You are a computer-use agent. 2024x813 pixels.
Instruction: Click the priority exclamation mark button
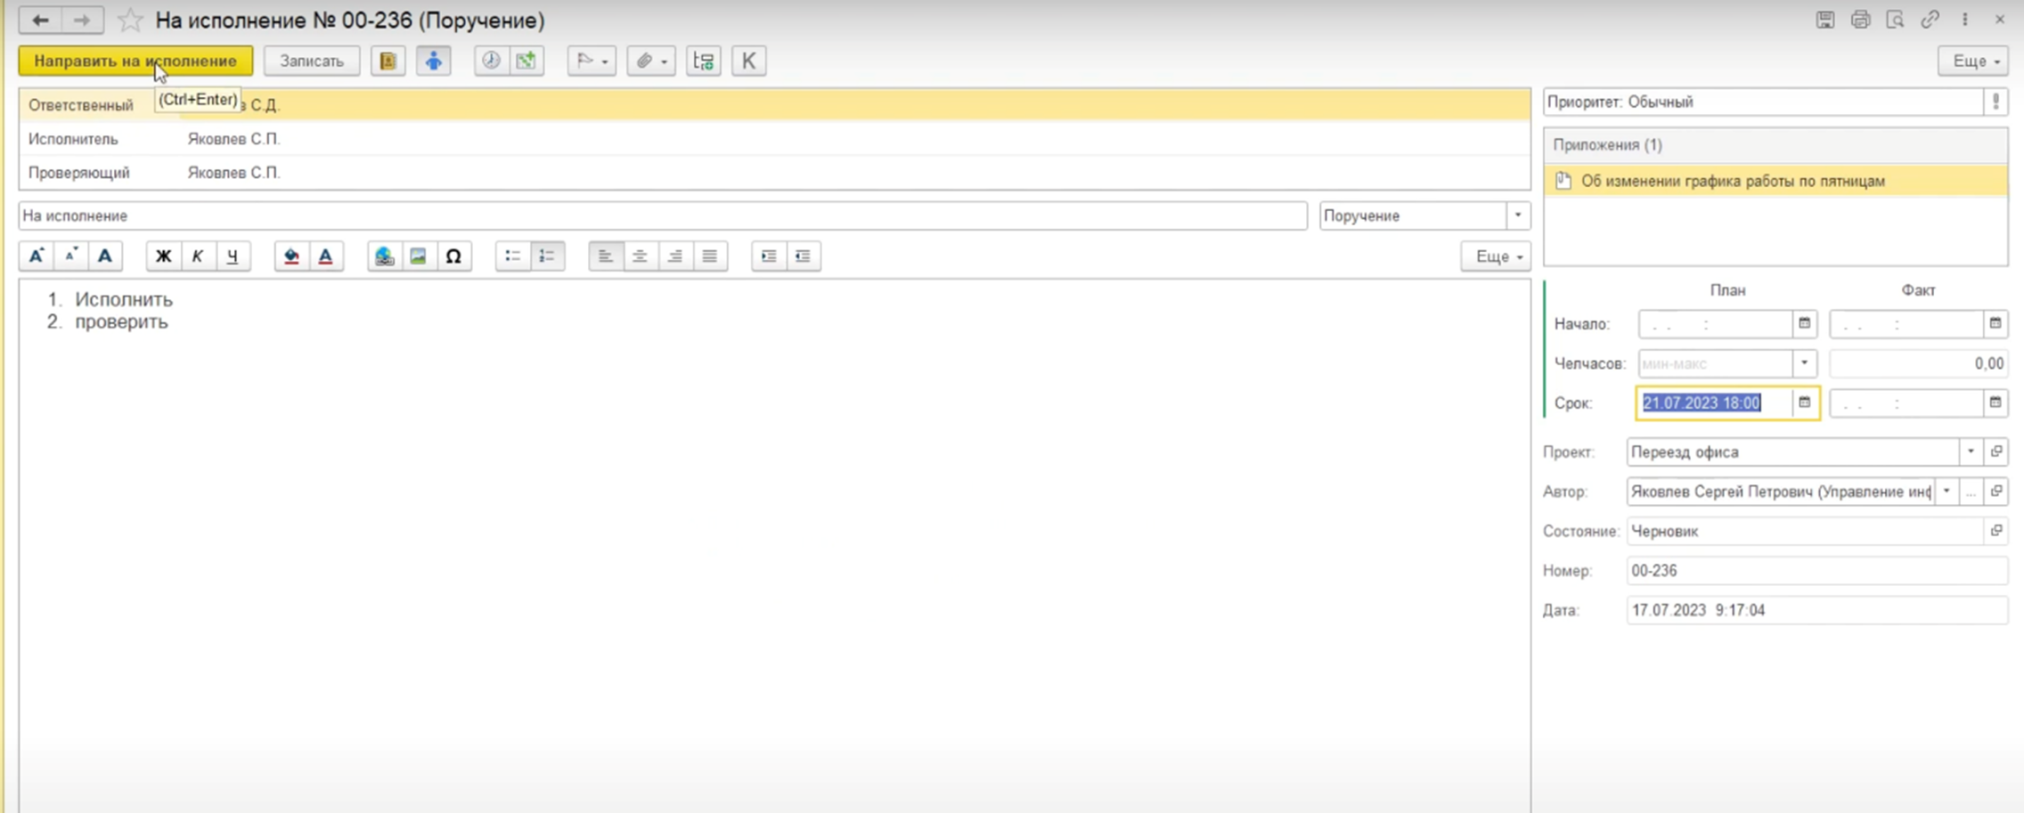(x=1996, y=102)
